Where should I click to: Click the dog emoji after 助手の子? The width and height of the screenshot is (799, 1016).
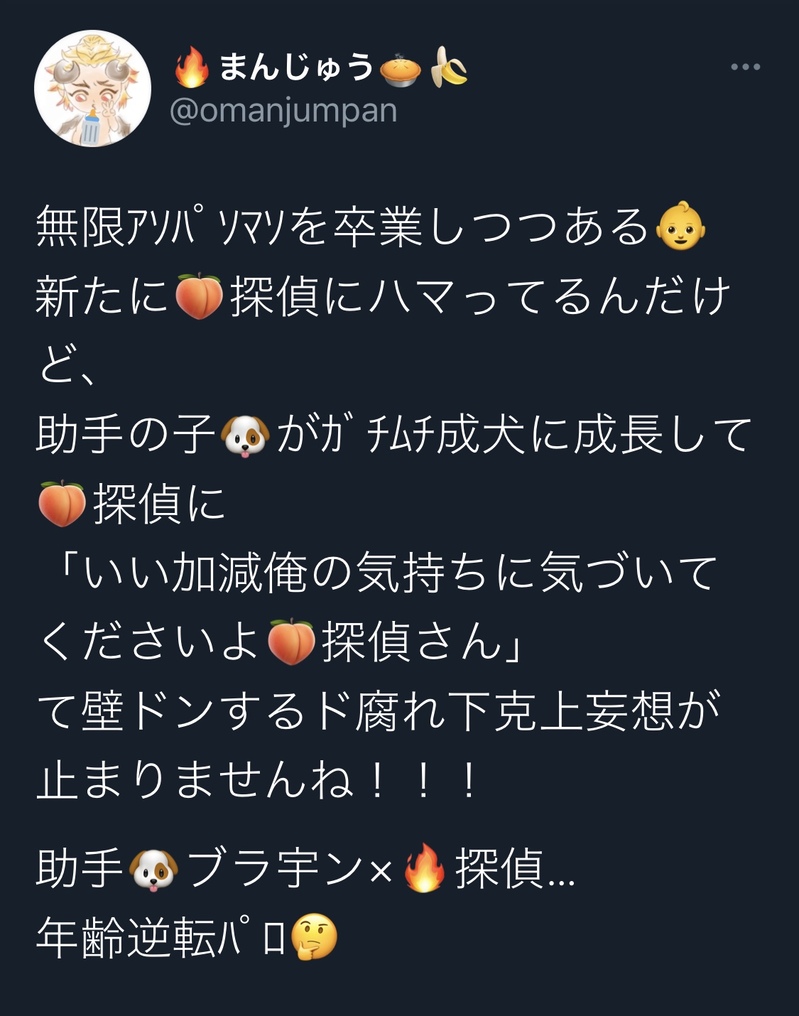tap(245, 435)
